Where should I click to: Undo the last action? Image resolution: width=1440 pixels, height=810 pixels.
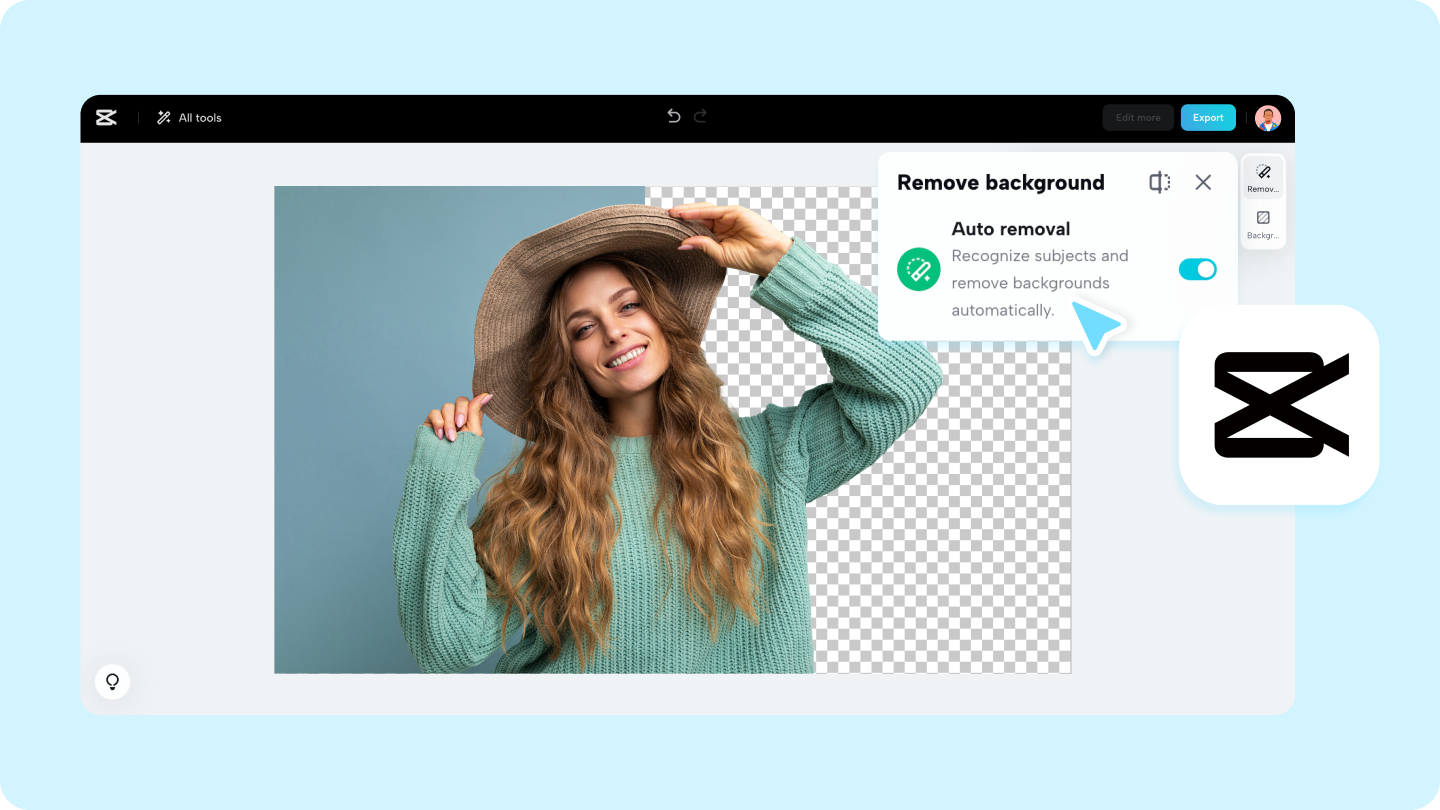673,116
